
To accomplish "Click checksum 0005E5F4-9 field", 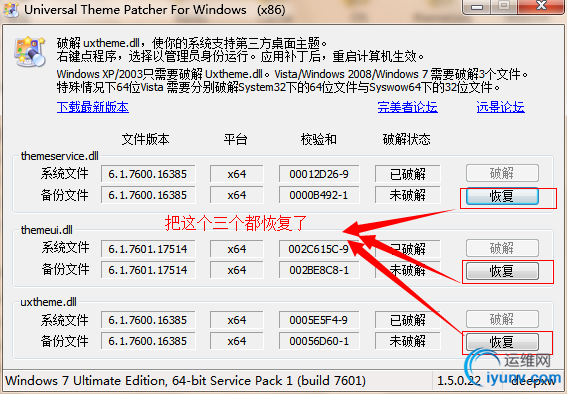I will pos(319,320).
